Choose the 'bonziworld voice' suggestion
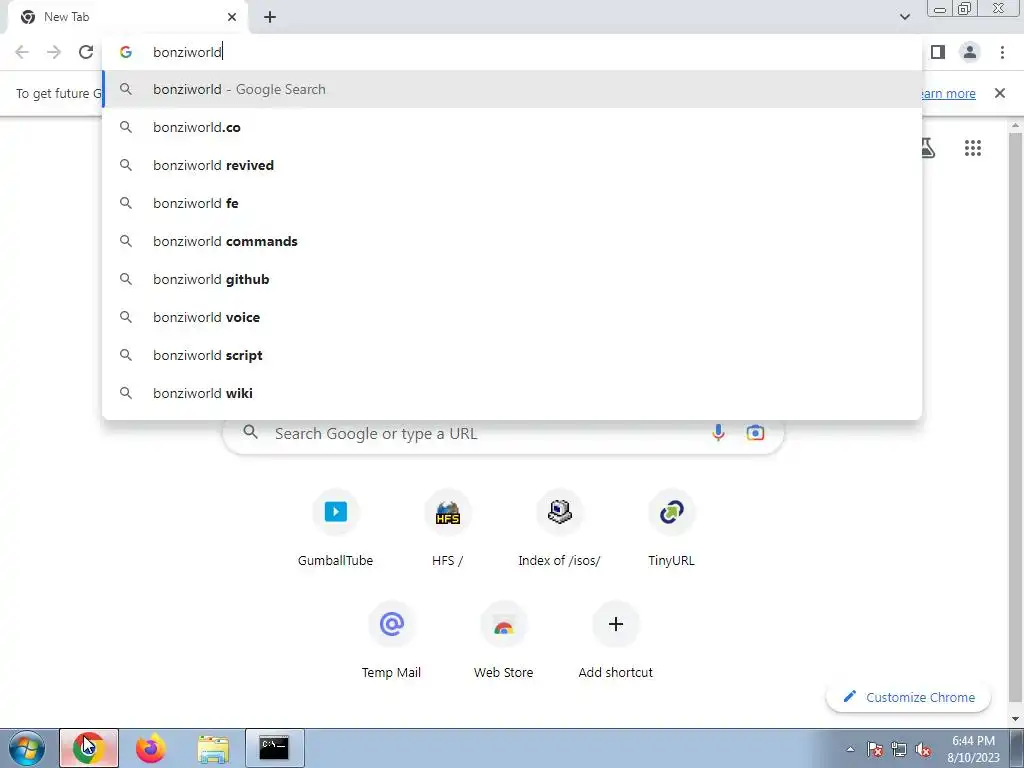The image size is (1024, 768). [512, 317]
